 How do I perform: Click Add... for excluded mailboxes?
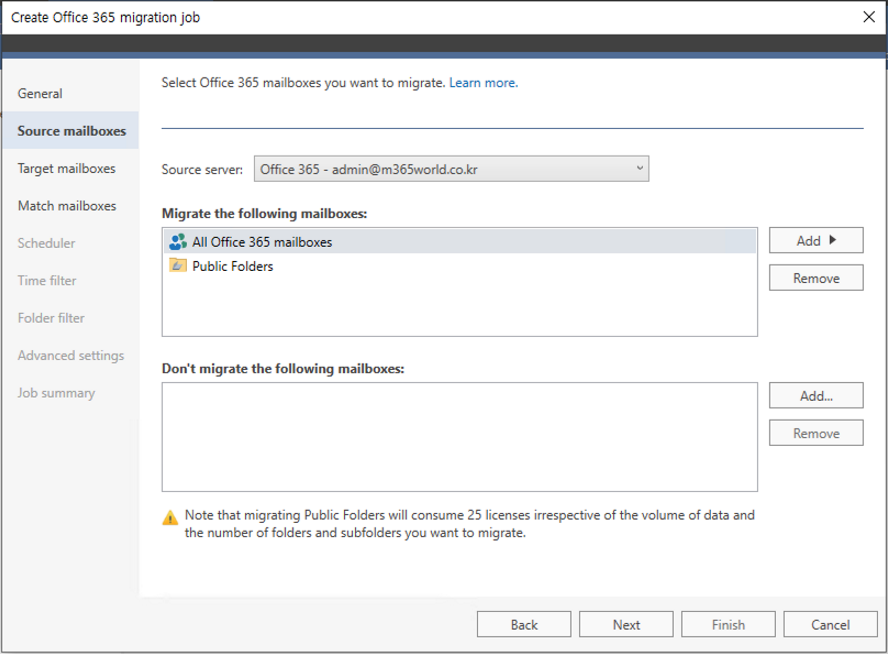[x=816, y=396]
